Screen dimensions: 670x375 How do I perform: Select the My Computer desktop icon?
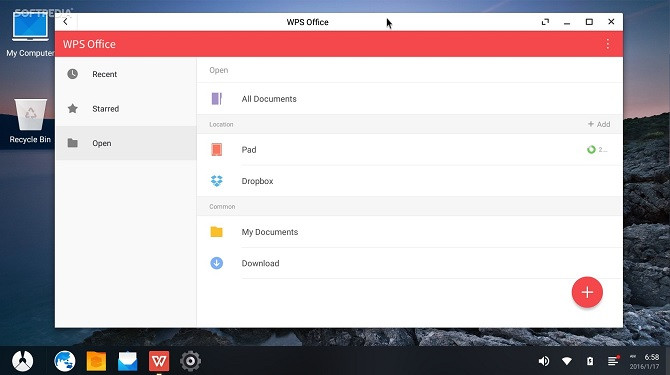pos(29,34)
